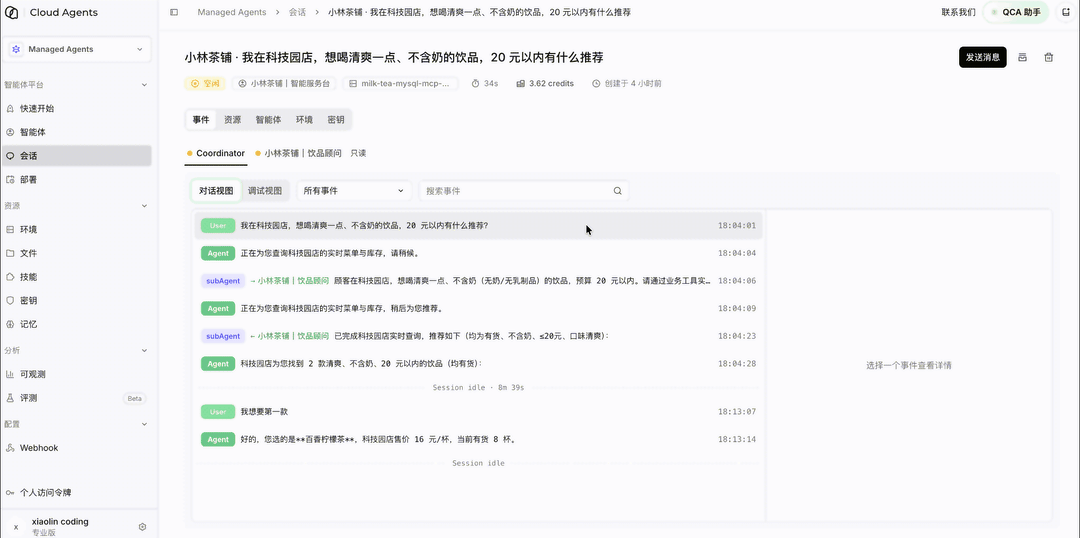Viewport: 1080px width, 538px height.
Task: Select the subAgent event at 18:04:06
Action: click(479, 281)
